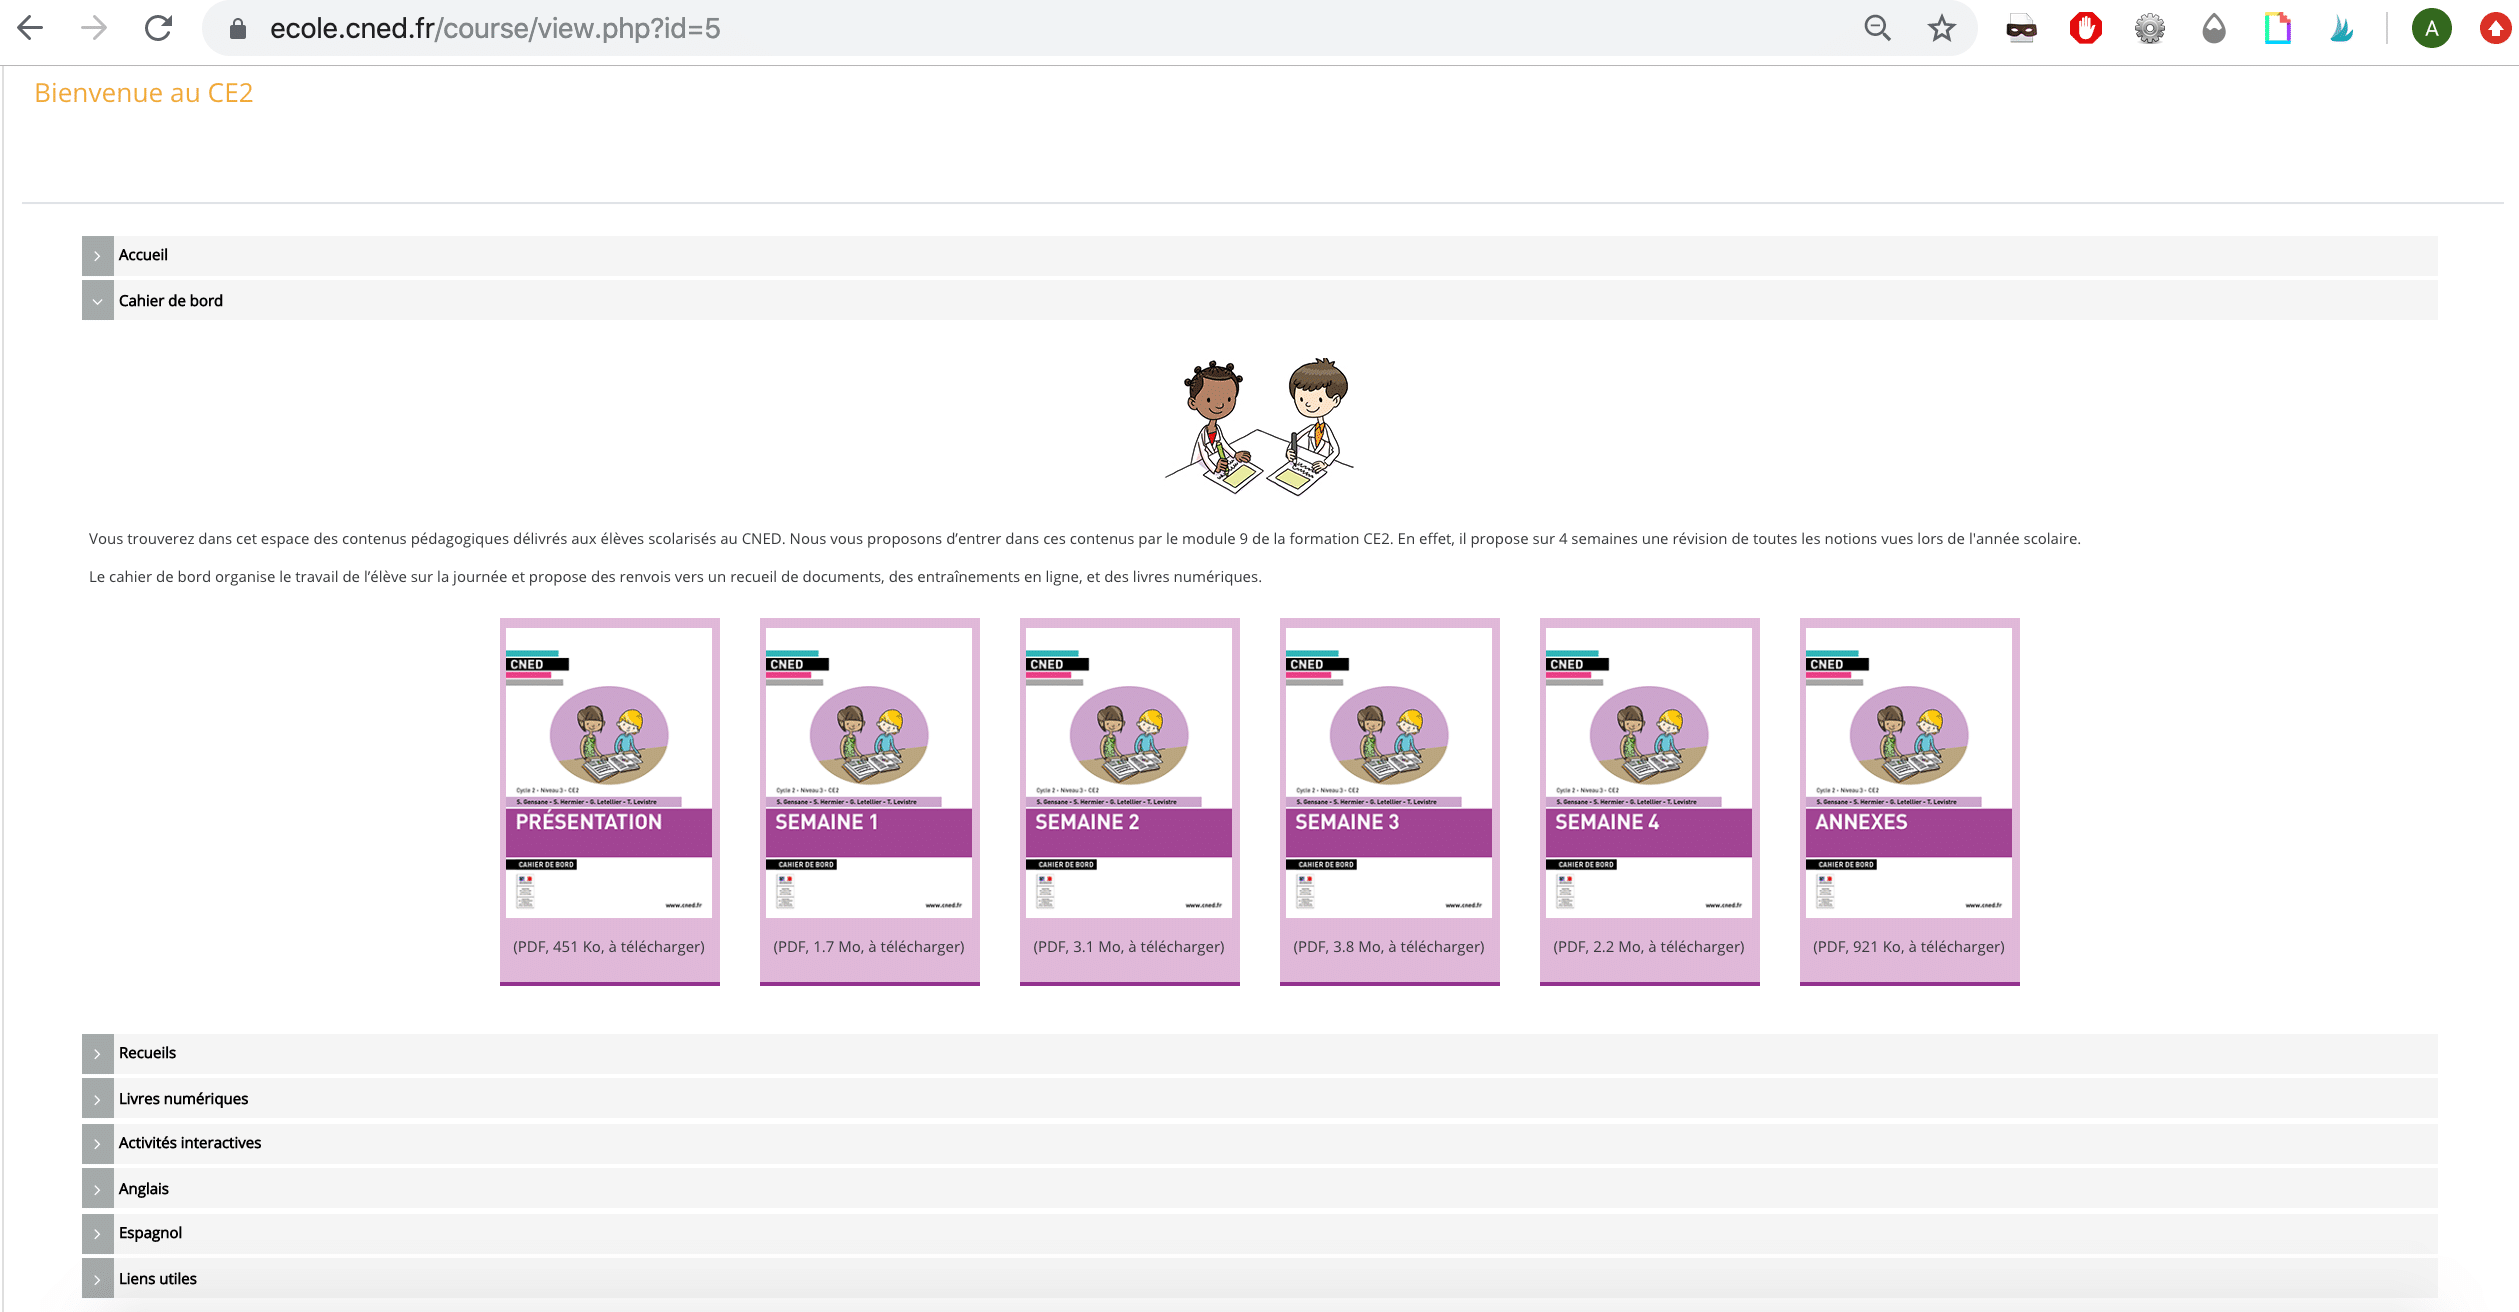The height and width of the screenshot is (1312, 2519).
Task: Click the page reload icon
Action: point(158,28)
